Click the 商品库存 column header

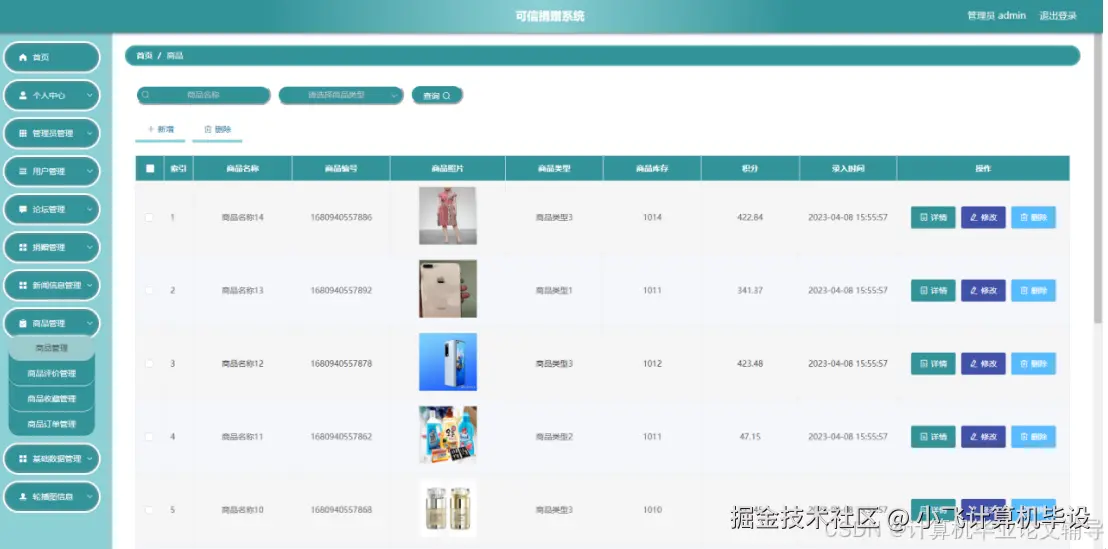[652, 169]
